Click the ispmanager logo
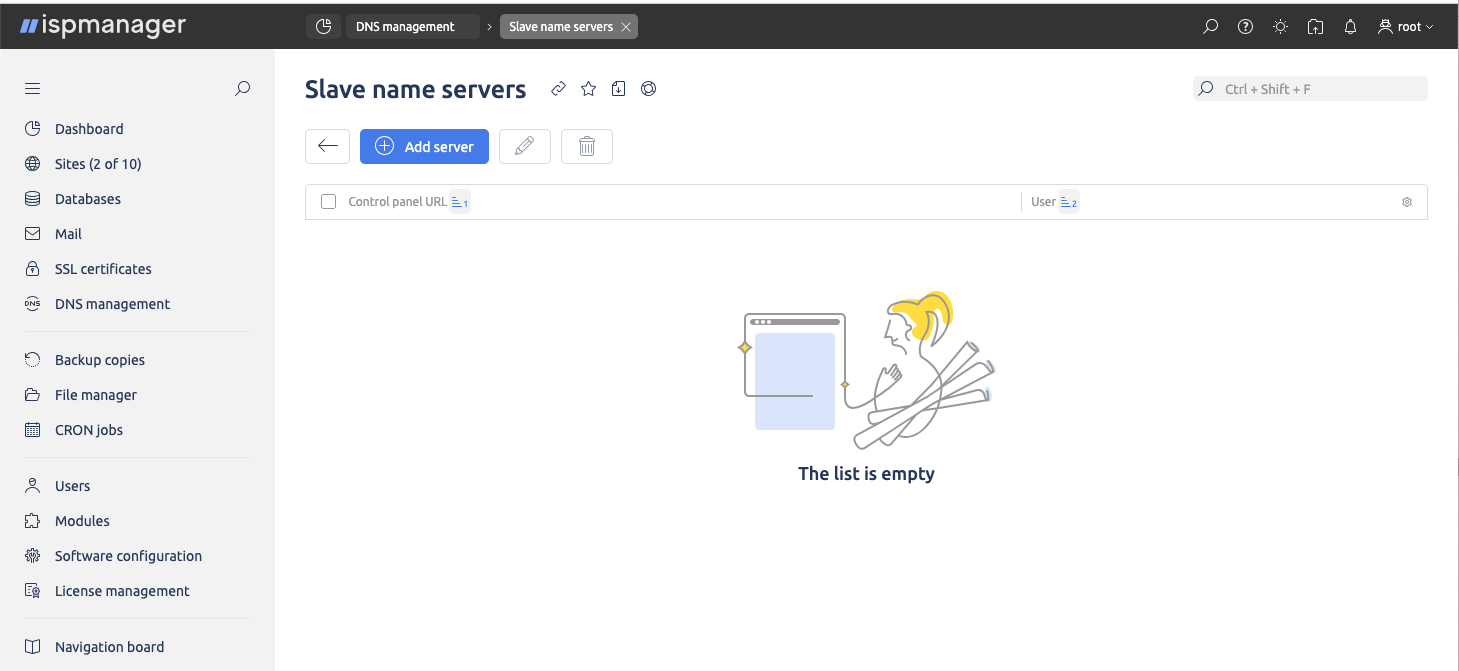Screen dimensions: 1459x671 (x=103, y=26)
